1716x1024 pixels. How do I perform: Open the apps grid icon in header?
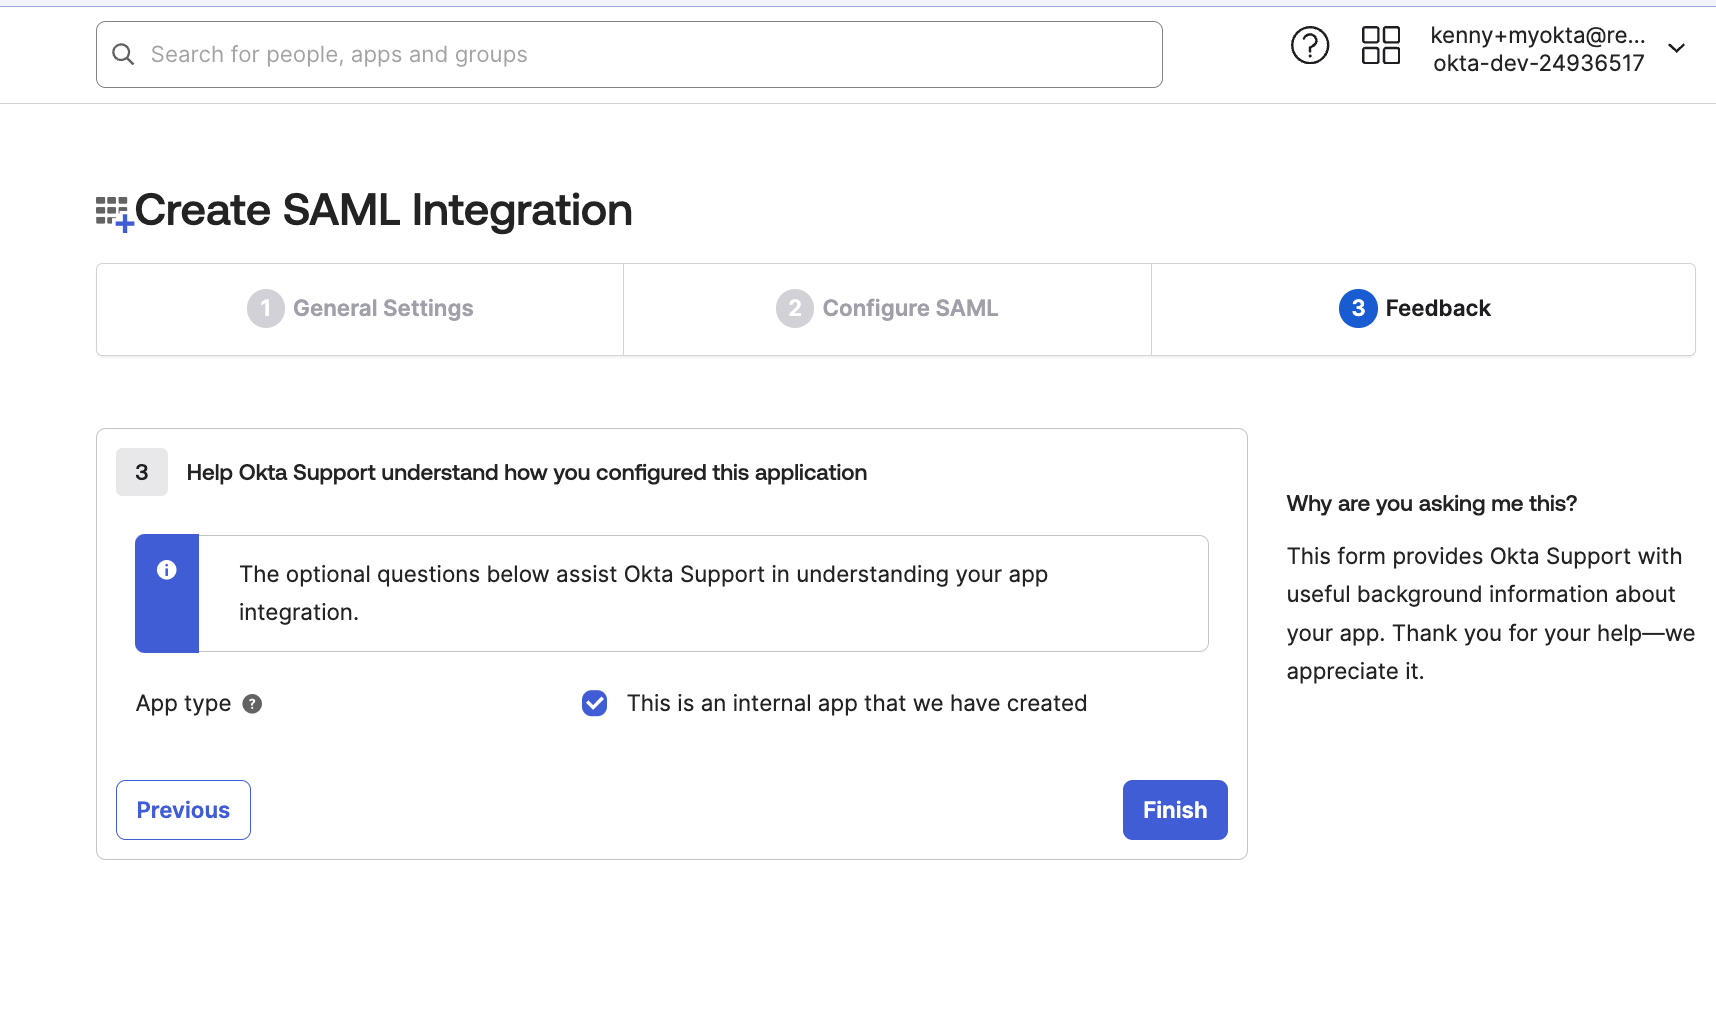coord(1380,45)
